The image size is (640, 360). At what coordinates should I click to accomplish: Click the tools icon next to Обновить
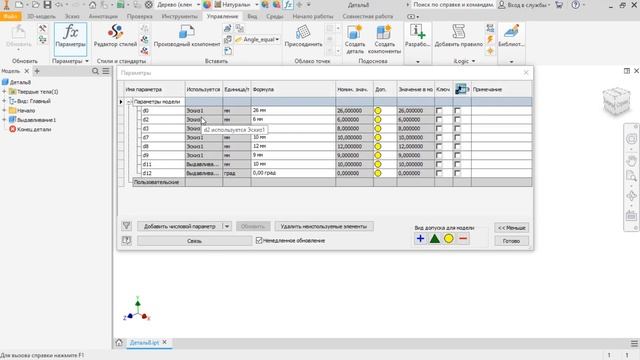(42, 29)
